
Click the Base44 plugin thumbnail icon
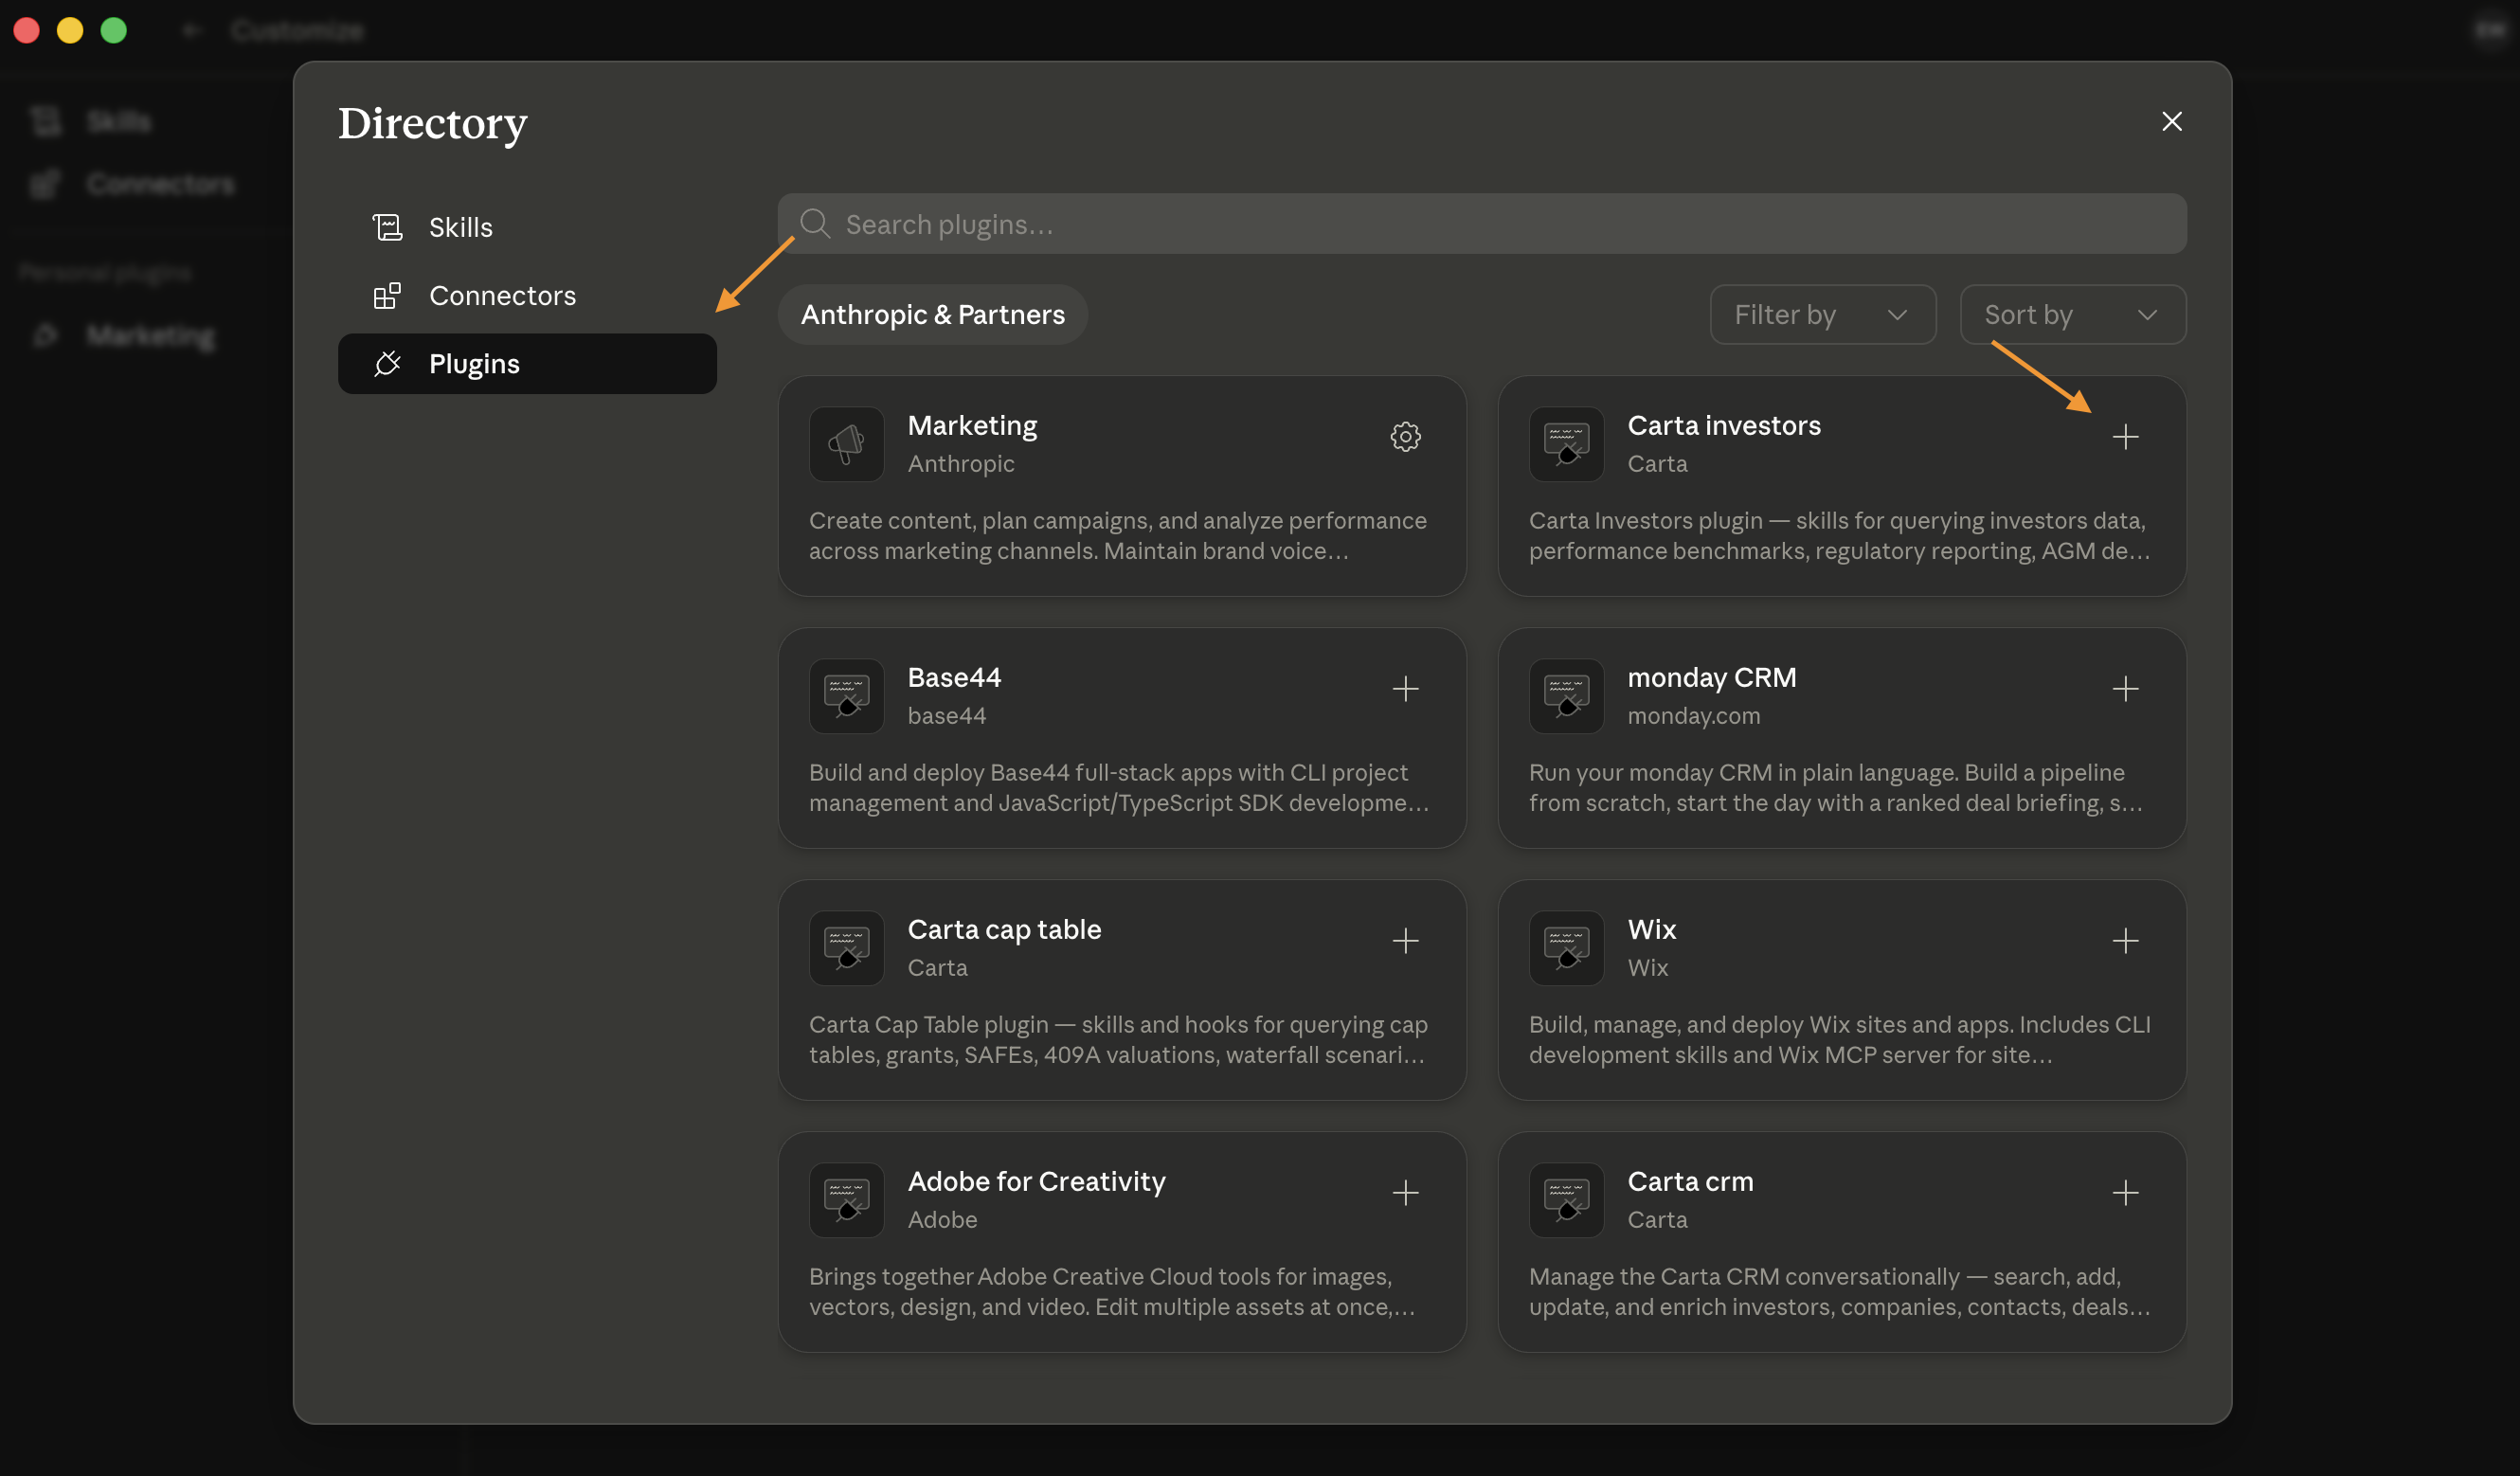846,696
